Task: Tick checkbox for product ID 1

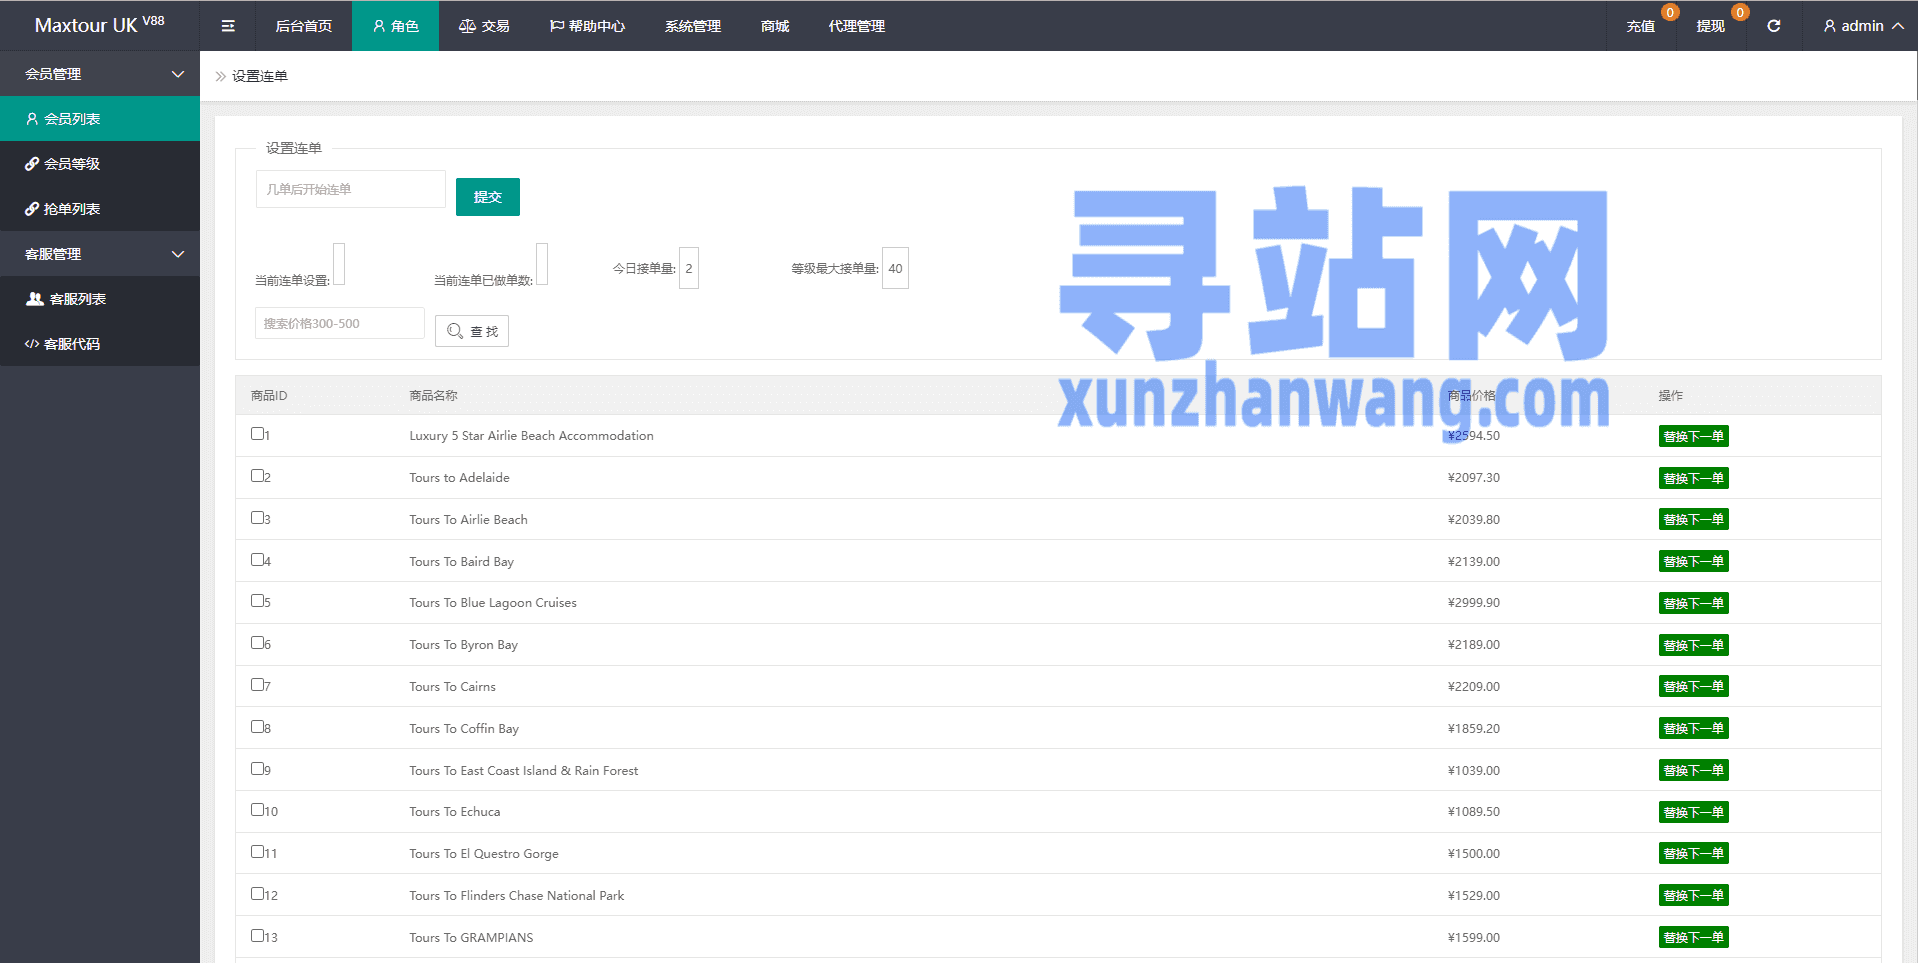Action: 257,434
